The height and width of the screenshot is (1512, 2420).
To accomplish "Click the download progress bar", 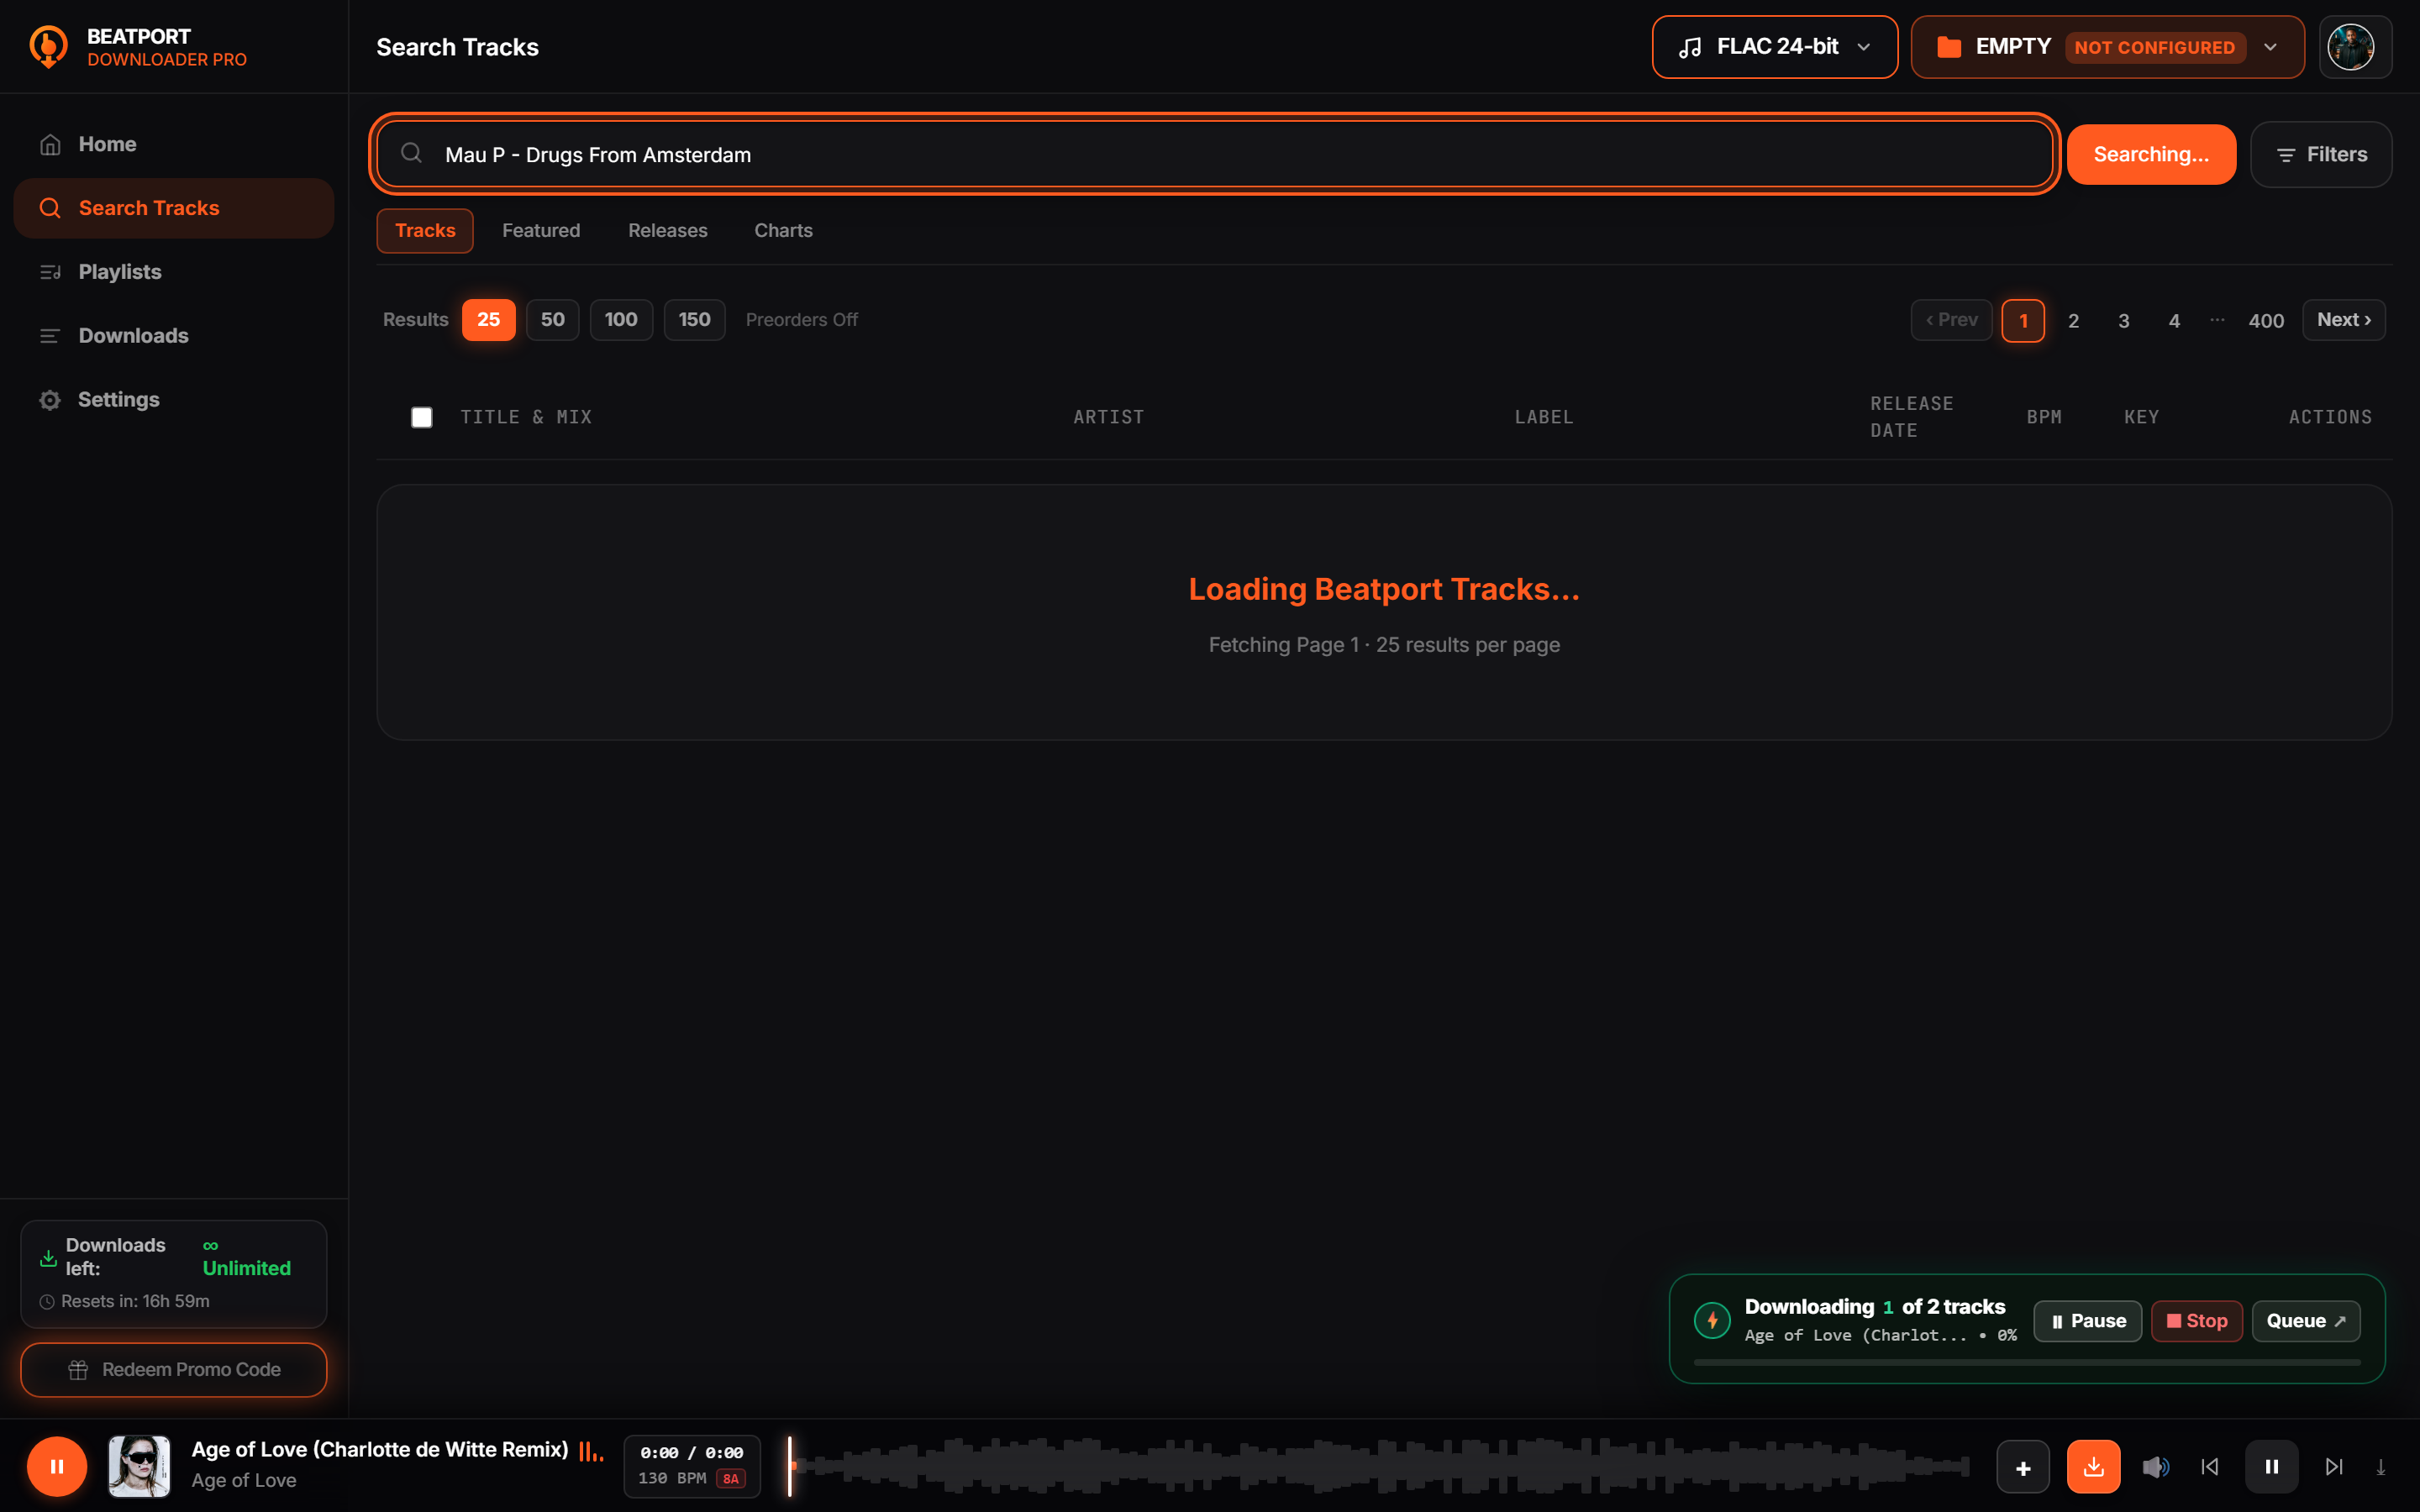I will (x=2027, y=1362).
